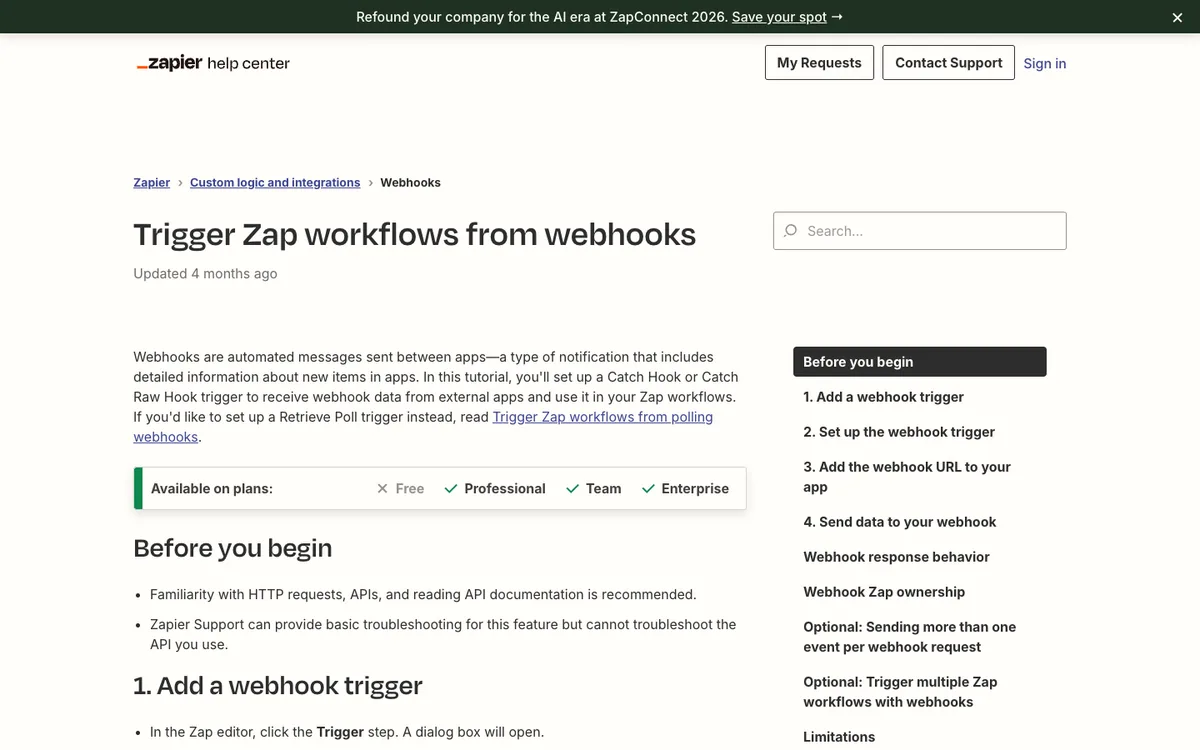The height and width of the screenshot is (750, 1200).
Task: Click the X icon beside Free plan
Action: pos(382,489)
